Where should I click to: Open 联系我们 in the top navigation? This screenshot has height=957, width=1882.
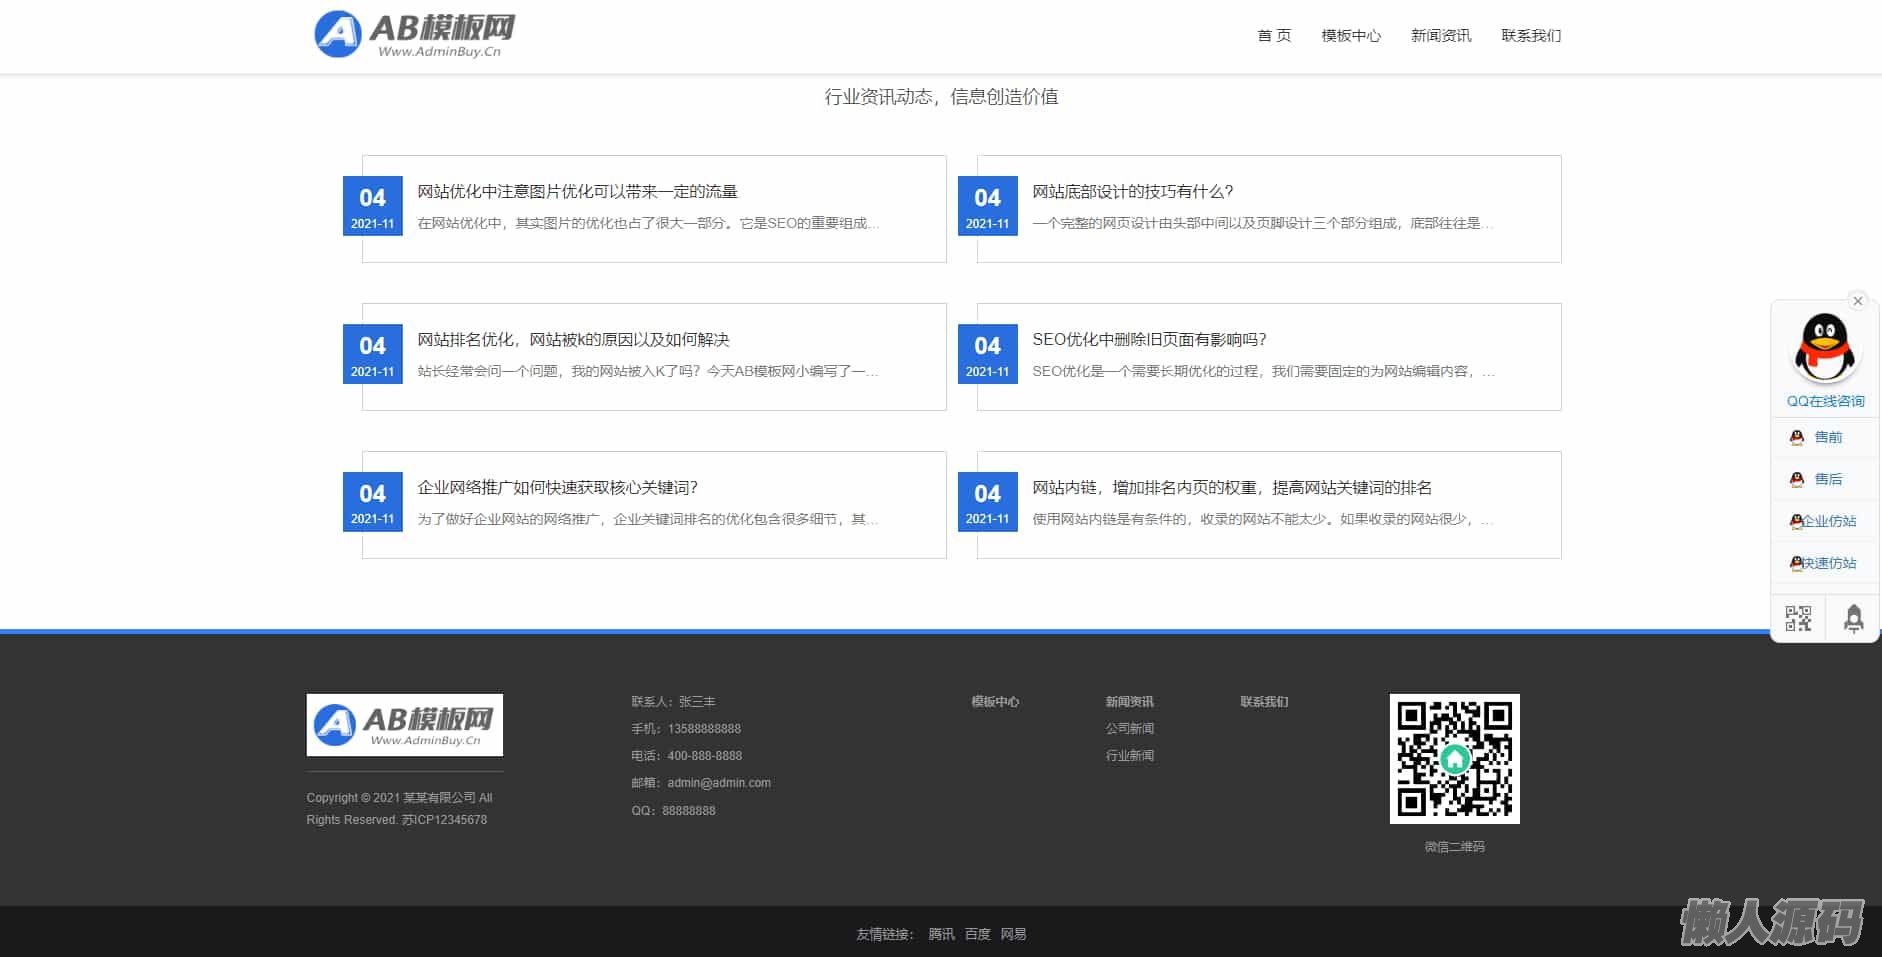[x=1530, y=36]
